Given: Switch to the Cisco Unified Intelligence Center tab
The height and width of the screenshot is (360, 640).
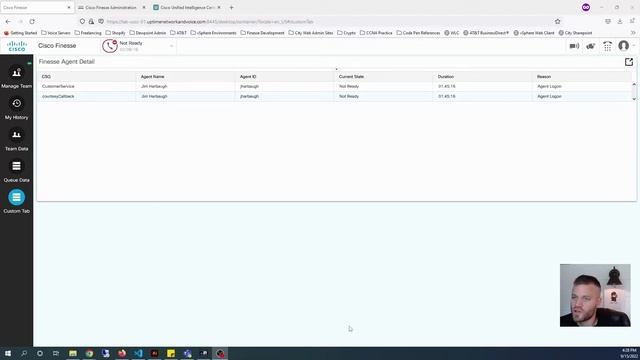Looking at the screenshot, I should (x=187, y=7).
